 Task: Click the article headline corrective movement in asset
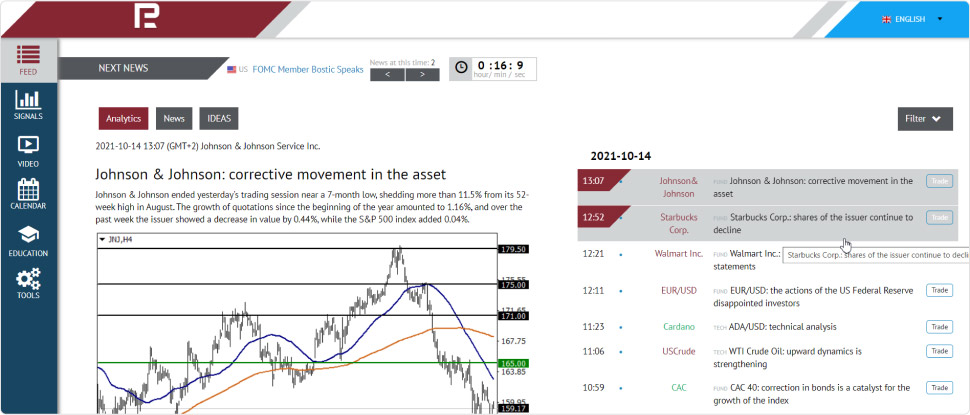[271, 174]
